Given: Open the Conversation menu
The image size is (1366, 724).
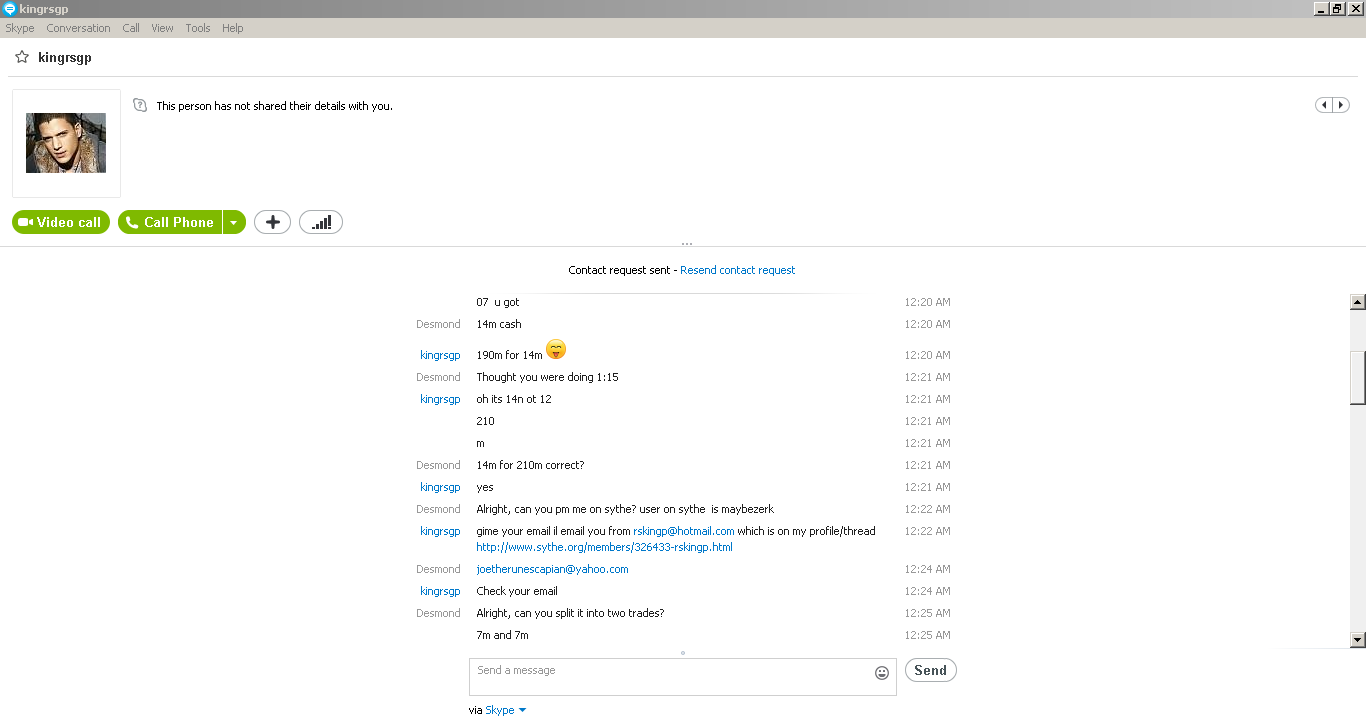Looking at the screenshot, I should click(78, 28).
